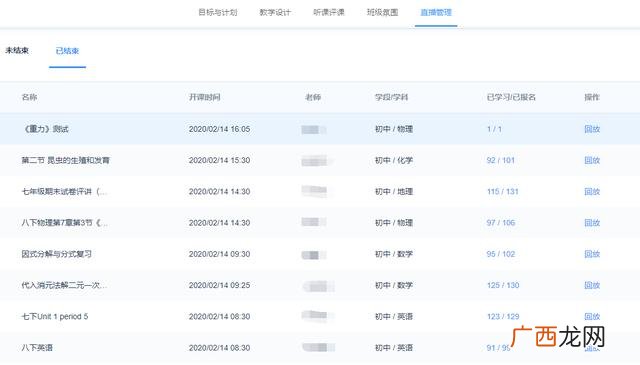Click the 2020/02/14 16:05 start time

219,129
